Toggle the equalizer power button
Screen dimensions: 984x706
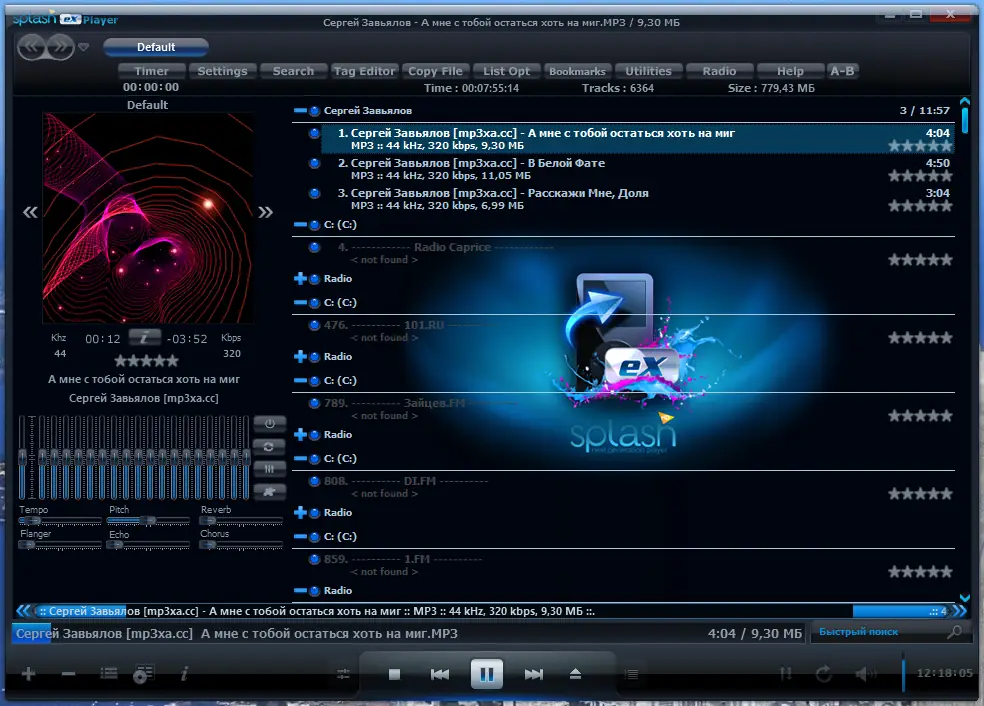click(x=269, y=424)
